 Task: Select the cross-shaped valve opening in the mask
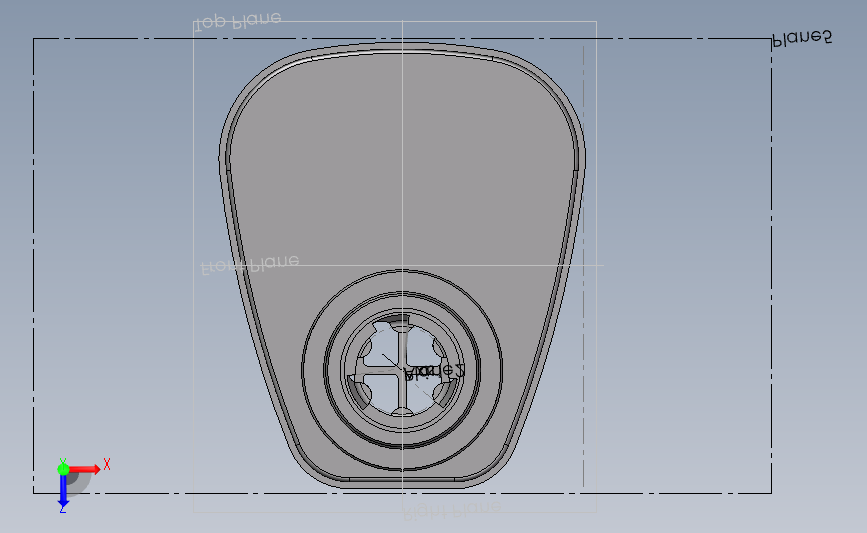coord(402,367)
